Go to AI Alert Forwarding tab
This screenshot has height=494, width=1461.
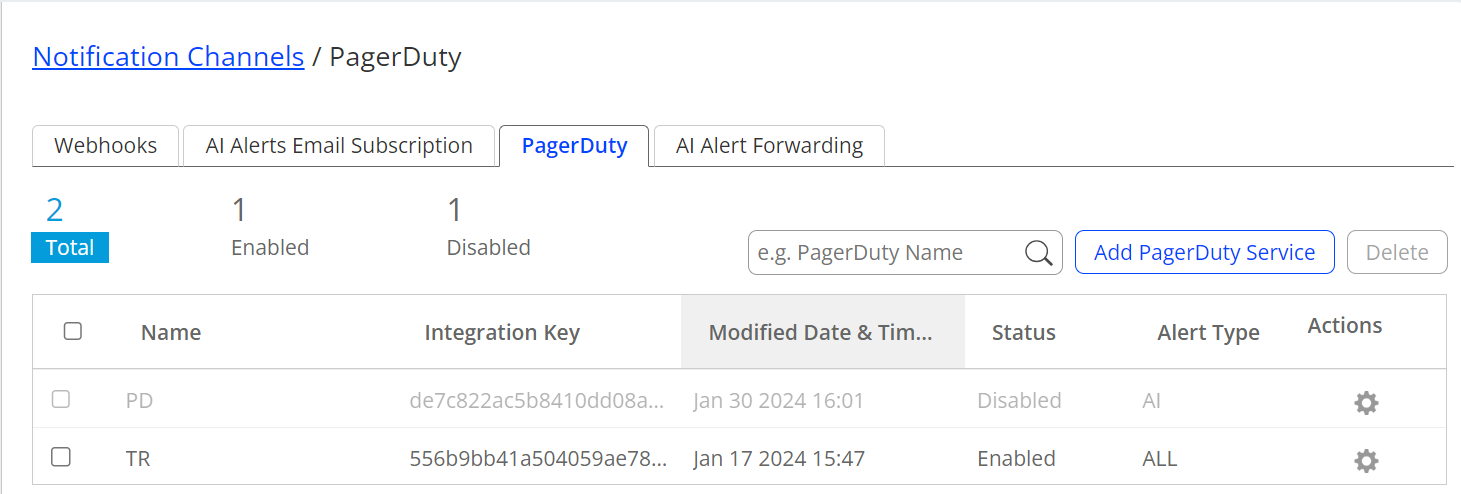(769, 146)
